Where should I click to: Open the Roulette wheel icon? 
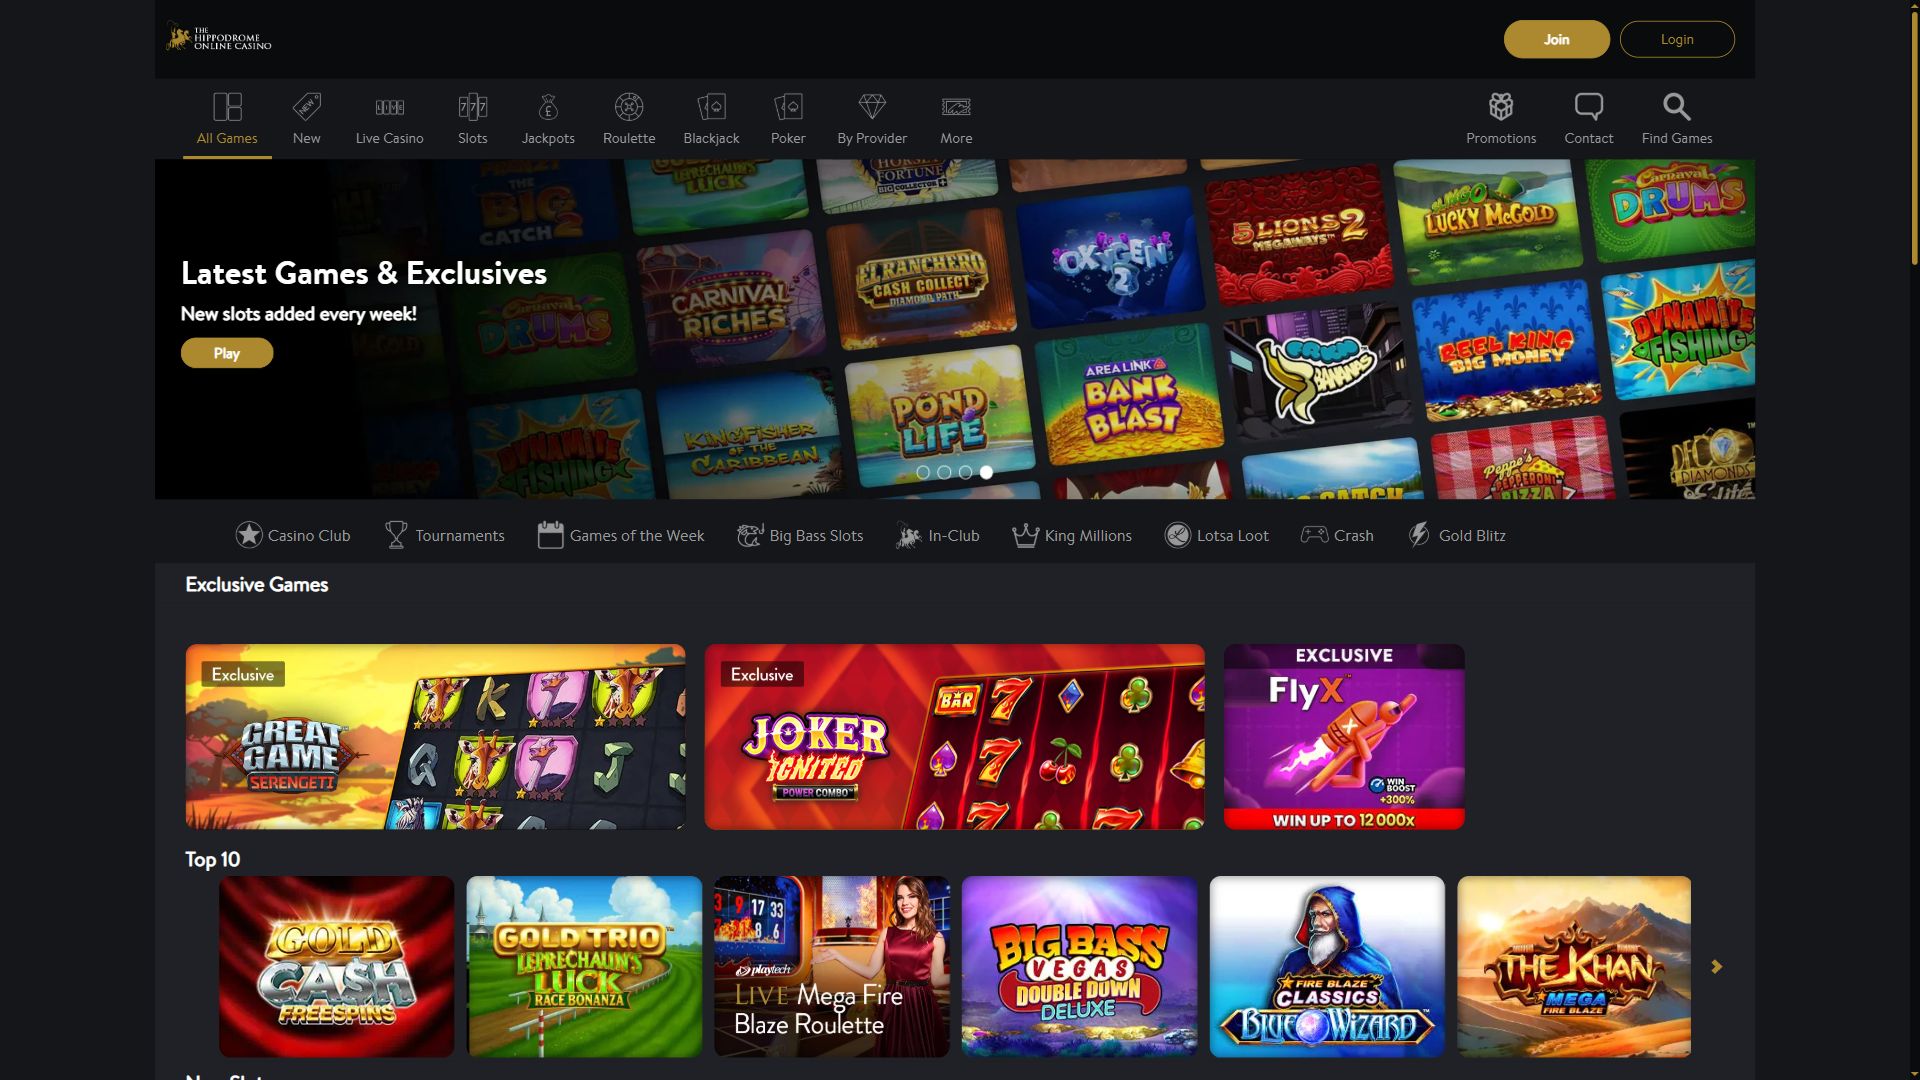[x=629, y=107]
